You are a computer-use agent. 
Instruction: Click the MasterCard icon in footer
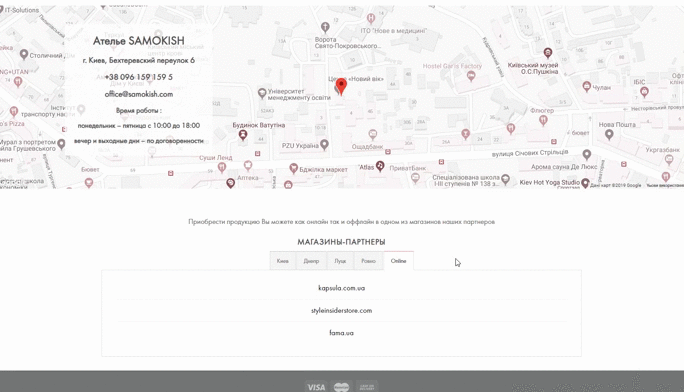[342, 387]
